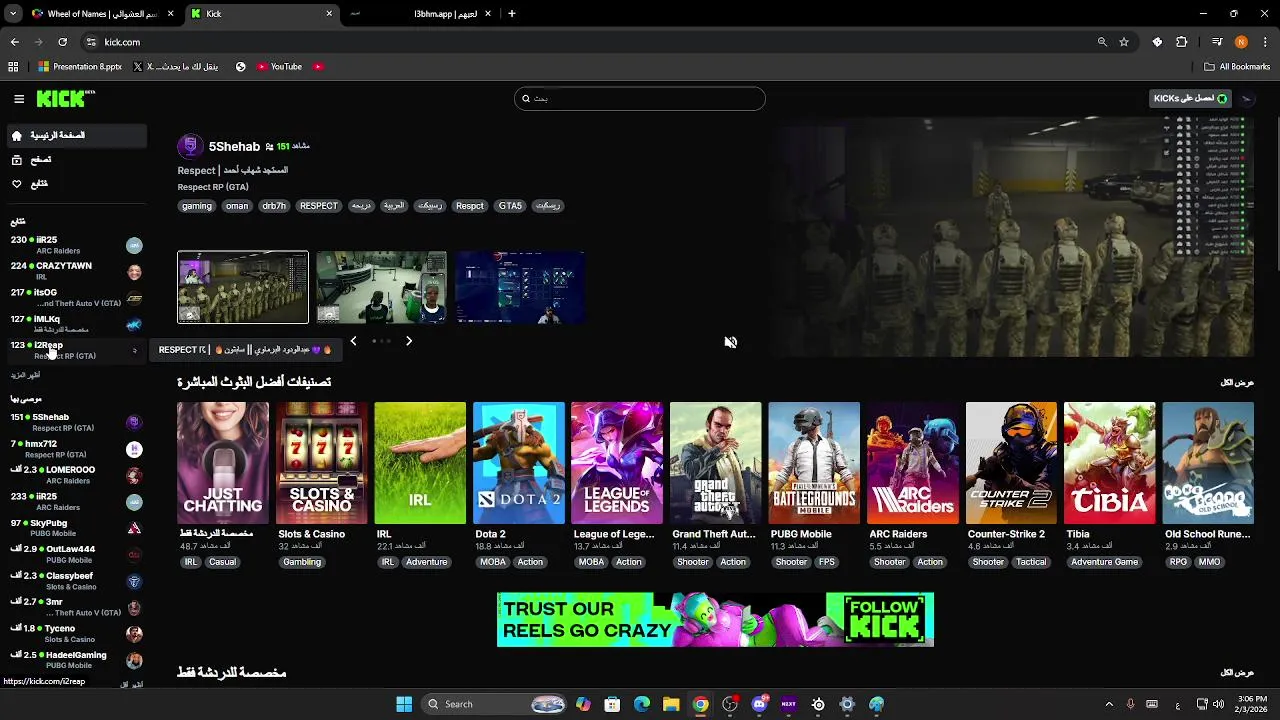Click the oman tag
The width and height of the screenshot is (1280, 720).
pyautogui.click(x=237, y=206)
